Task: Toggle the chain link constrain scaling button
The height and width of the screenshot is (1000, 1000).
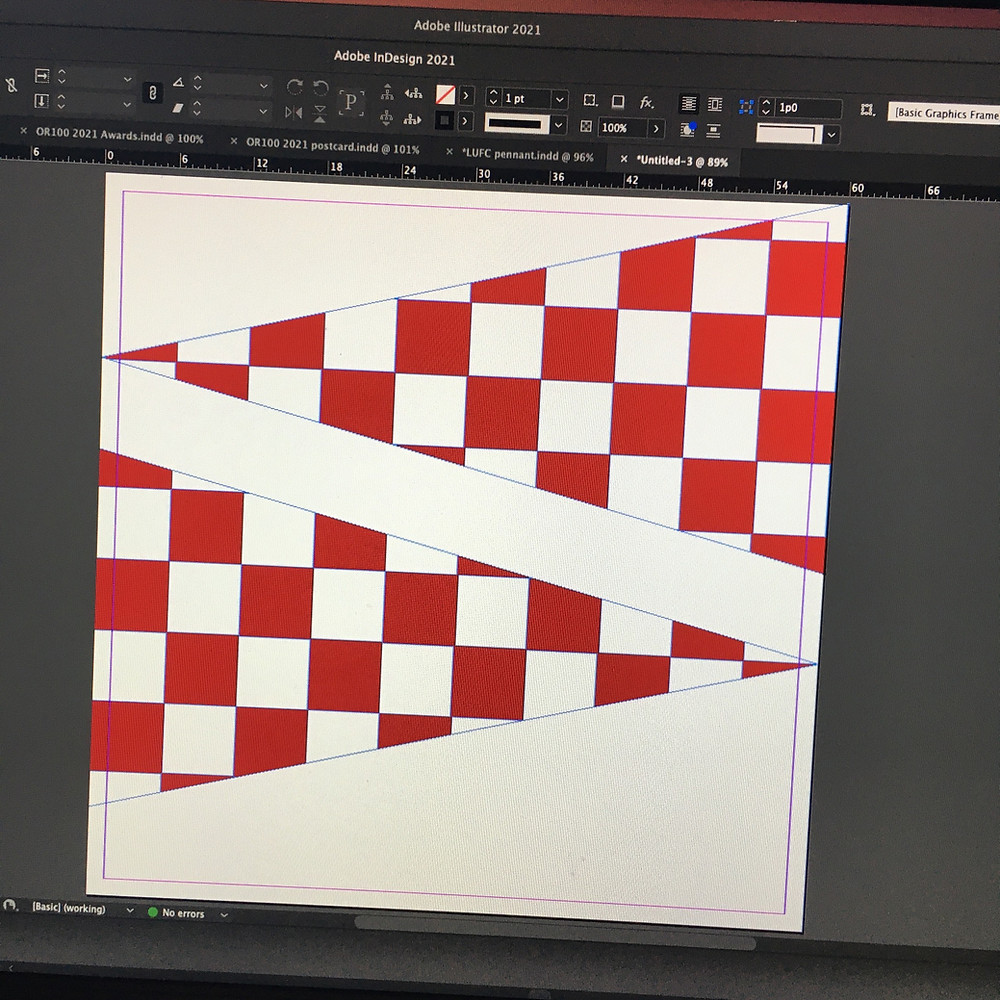Action: [x=152, y=92]
